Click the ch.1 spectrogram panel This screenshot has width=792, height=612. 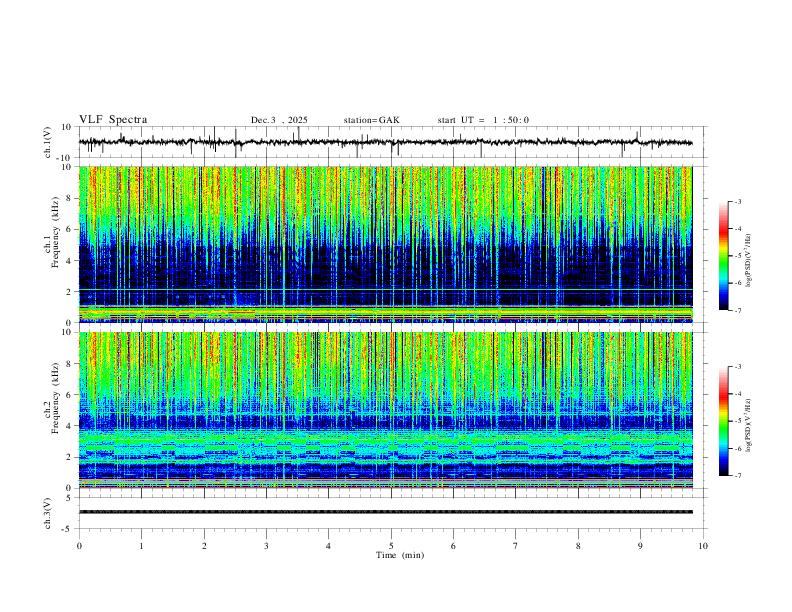[x=385, y=244]
